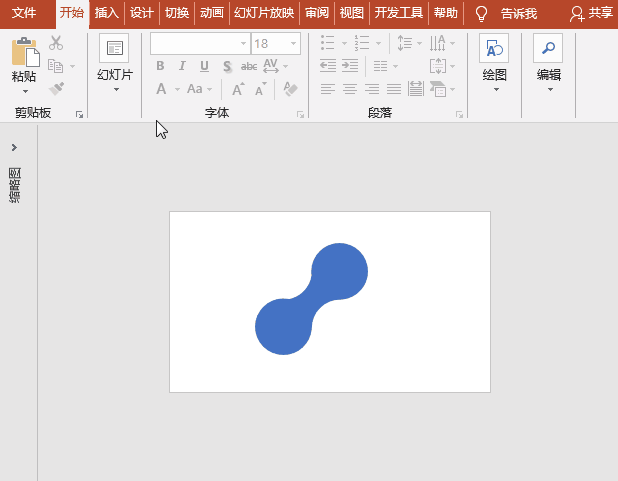Viewport: 618px width, 481px height.
Task: Switch to the 插入 (Insert) tab
Action: [x=106, y=14]
